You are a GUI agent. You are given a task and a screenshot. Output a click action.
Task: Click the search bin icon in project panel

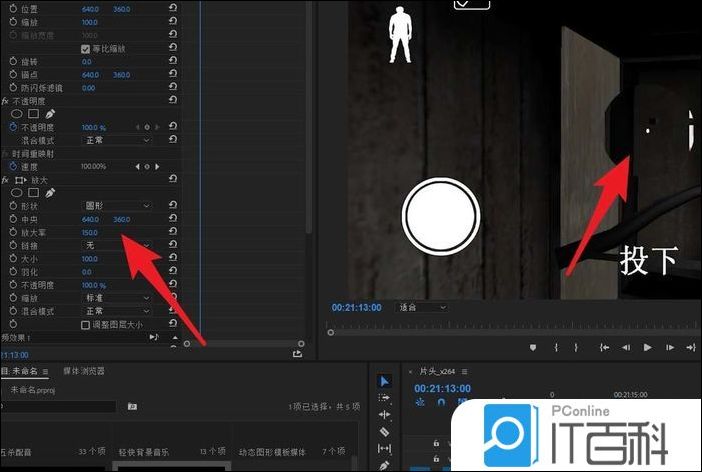pos(132,406)
